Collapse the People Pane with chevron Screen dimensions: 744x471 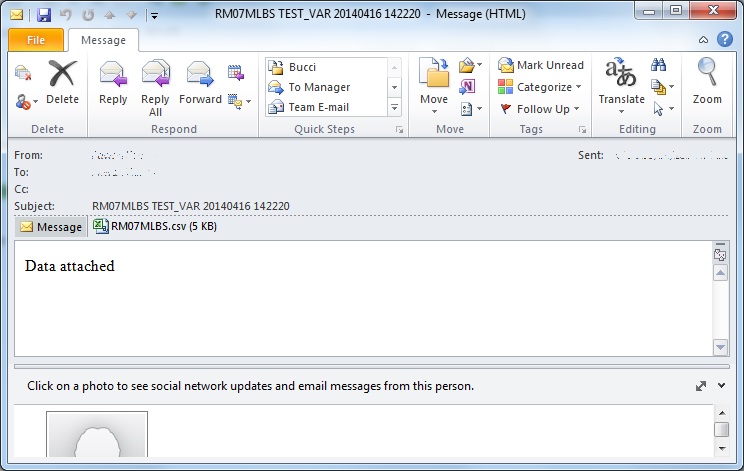722,386
